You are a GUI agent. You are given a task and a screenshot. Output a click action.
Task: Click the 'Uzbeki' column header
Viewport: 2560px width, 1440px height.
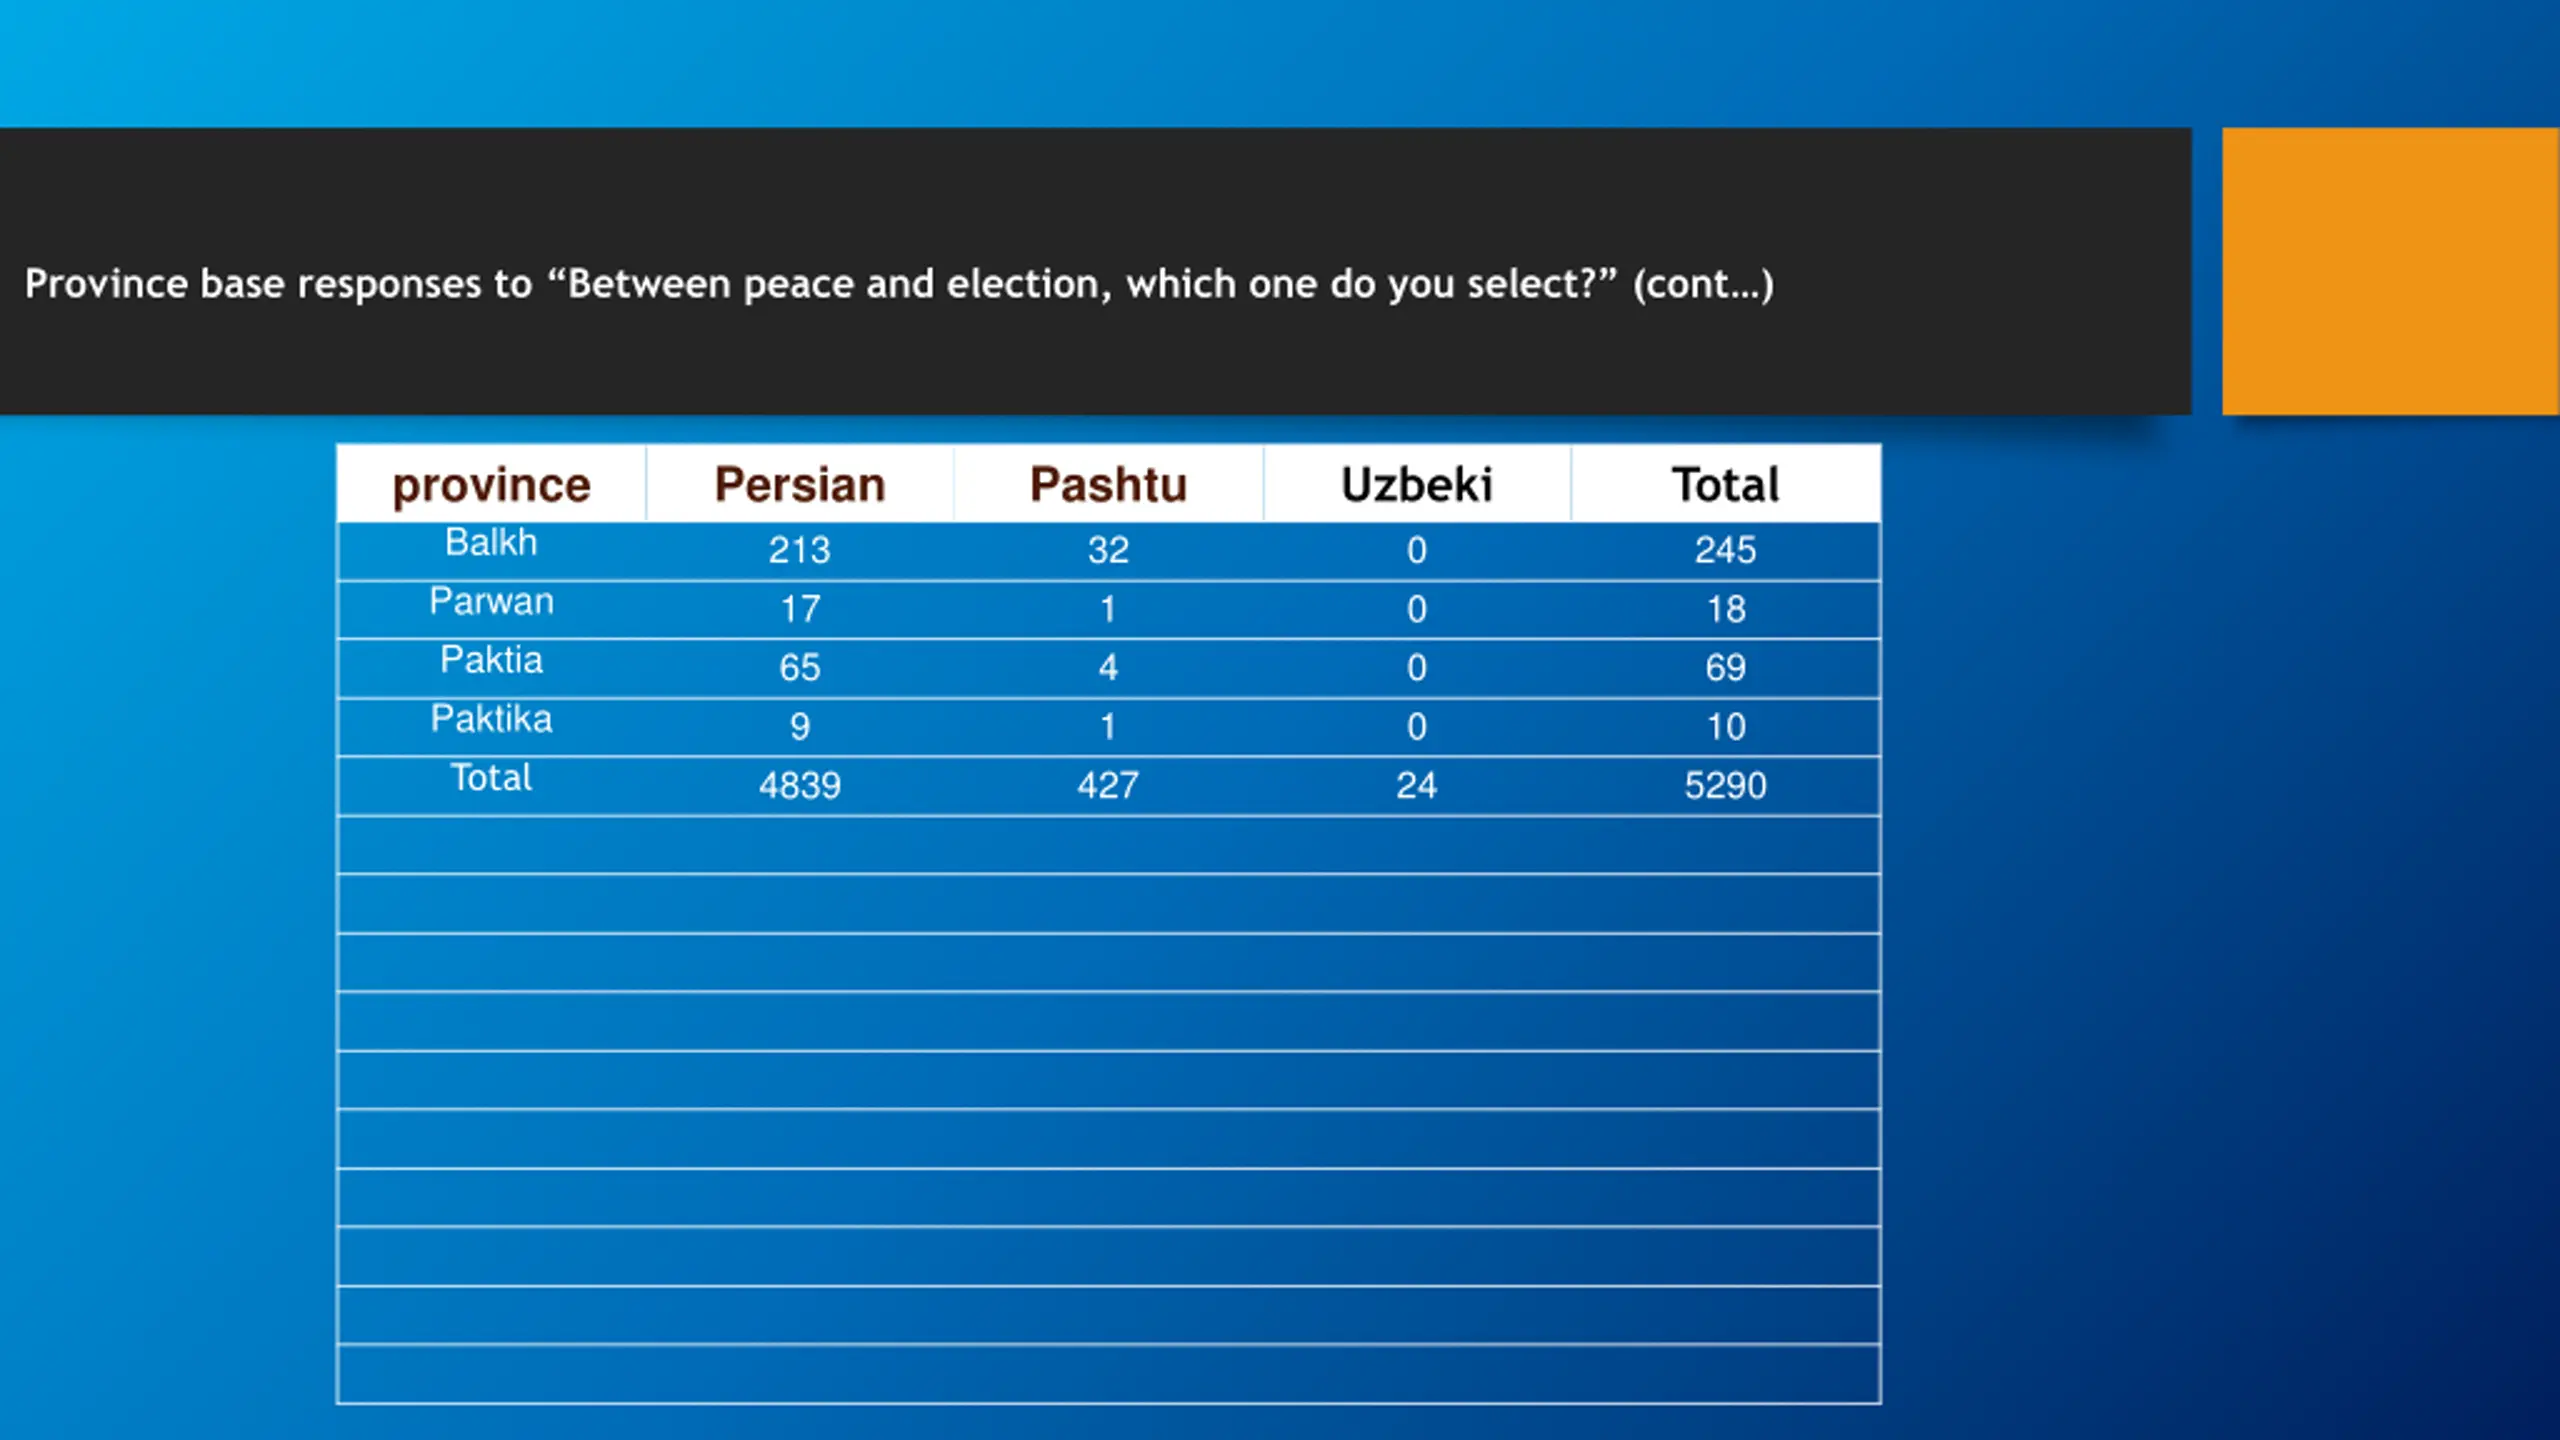(1417, 485)
